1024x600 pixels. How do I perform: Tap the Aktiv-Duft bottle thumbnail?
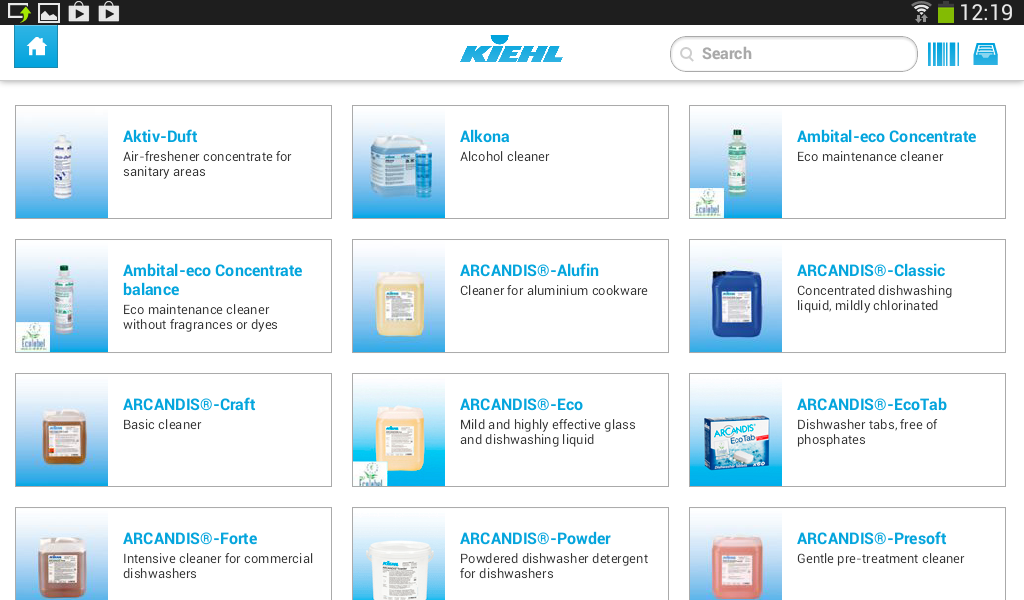click(x=63, y=166)
